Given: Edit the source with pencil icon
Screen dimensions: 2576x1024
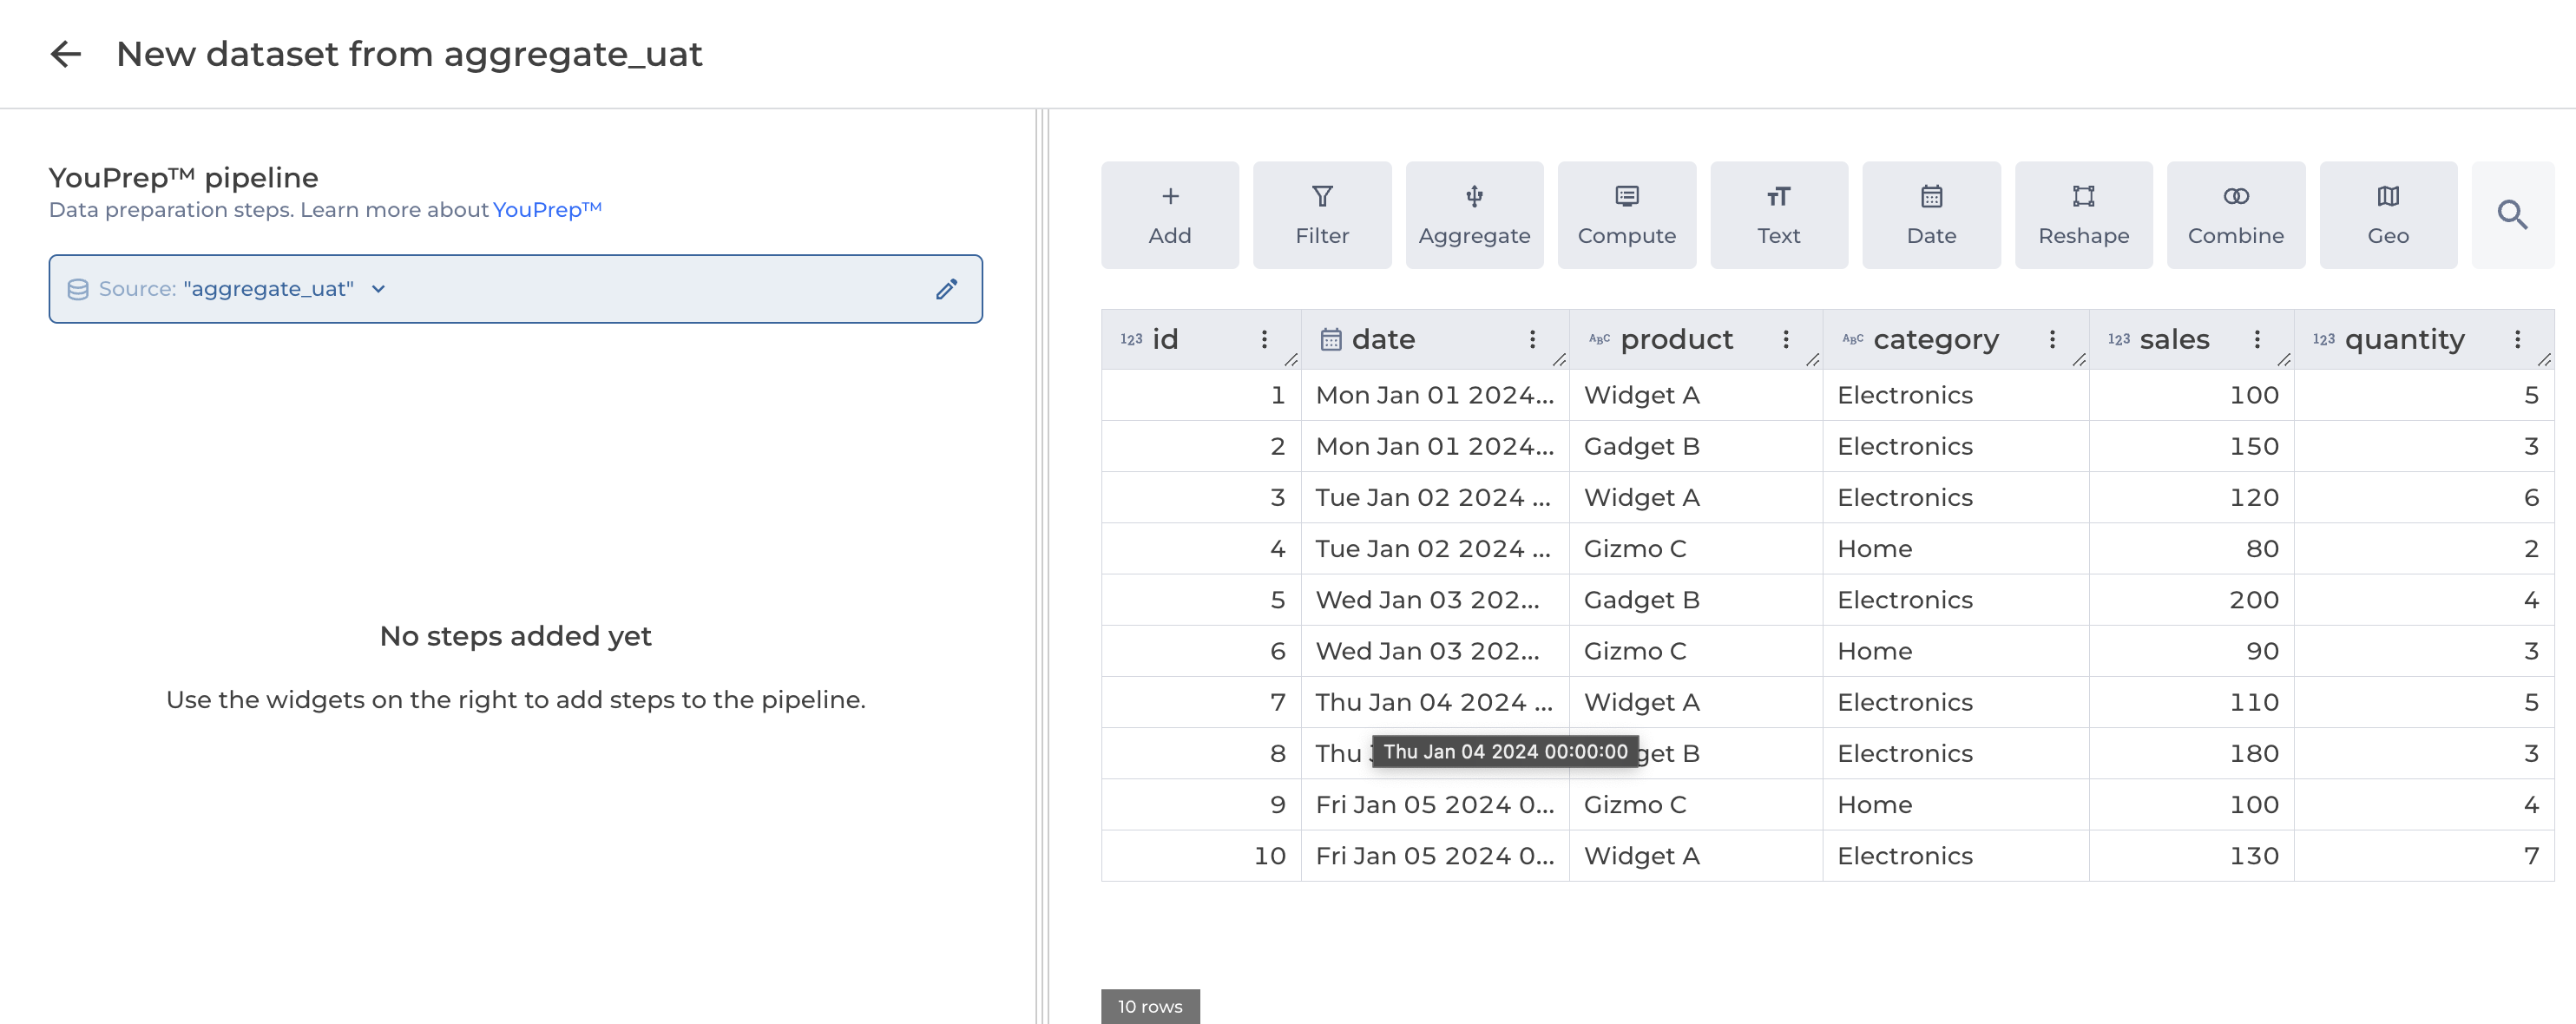Looking at the screenshot, I should pyautogui.click(x=946, y=289).
